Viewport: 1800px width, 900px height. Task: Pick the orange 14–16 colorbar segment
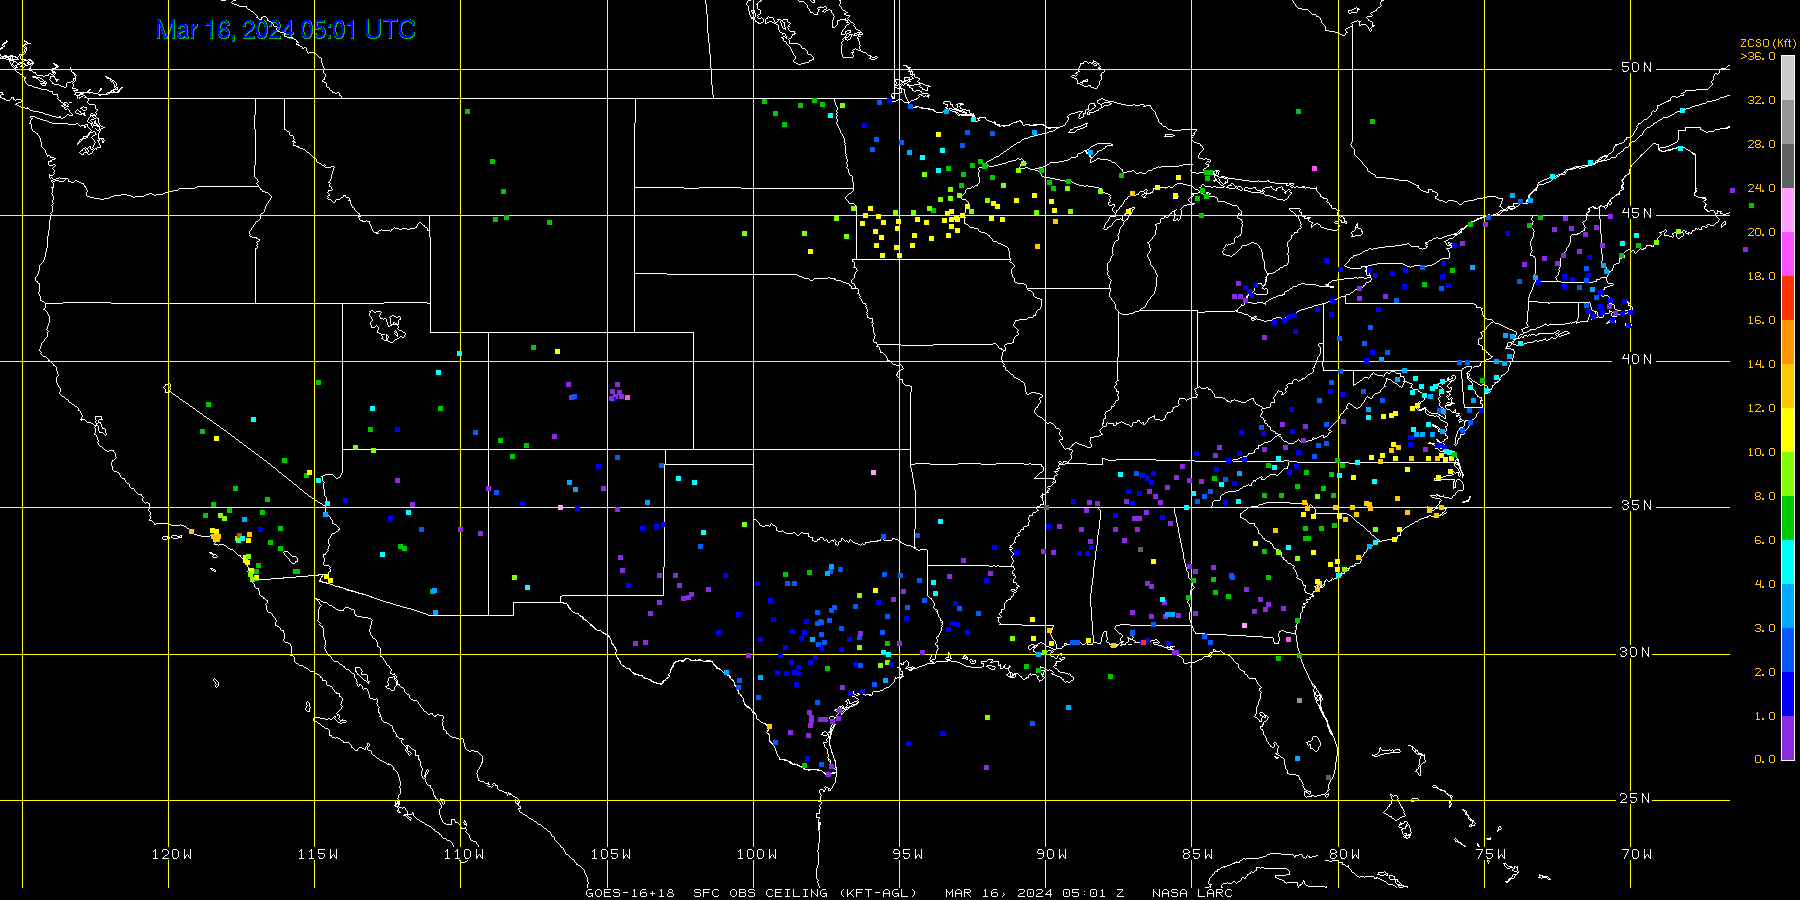tap(1788, 342)
